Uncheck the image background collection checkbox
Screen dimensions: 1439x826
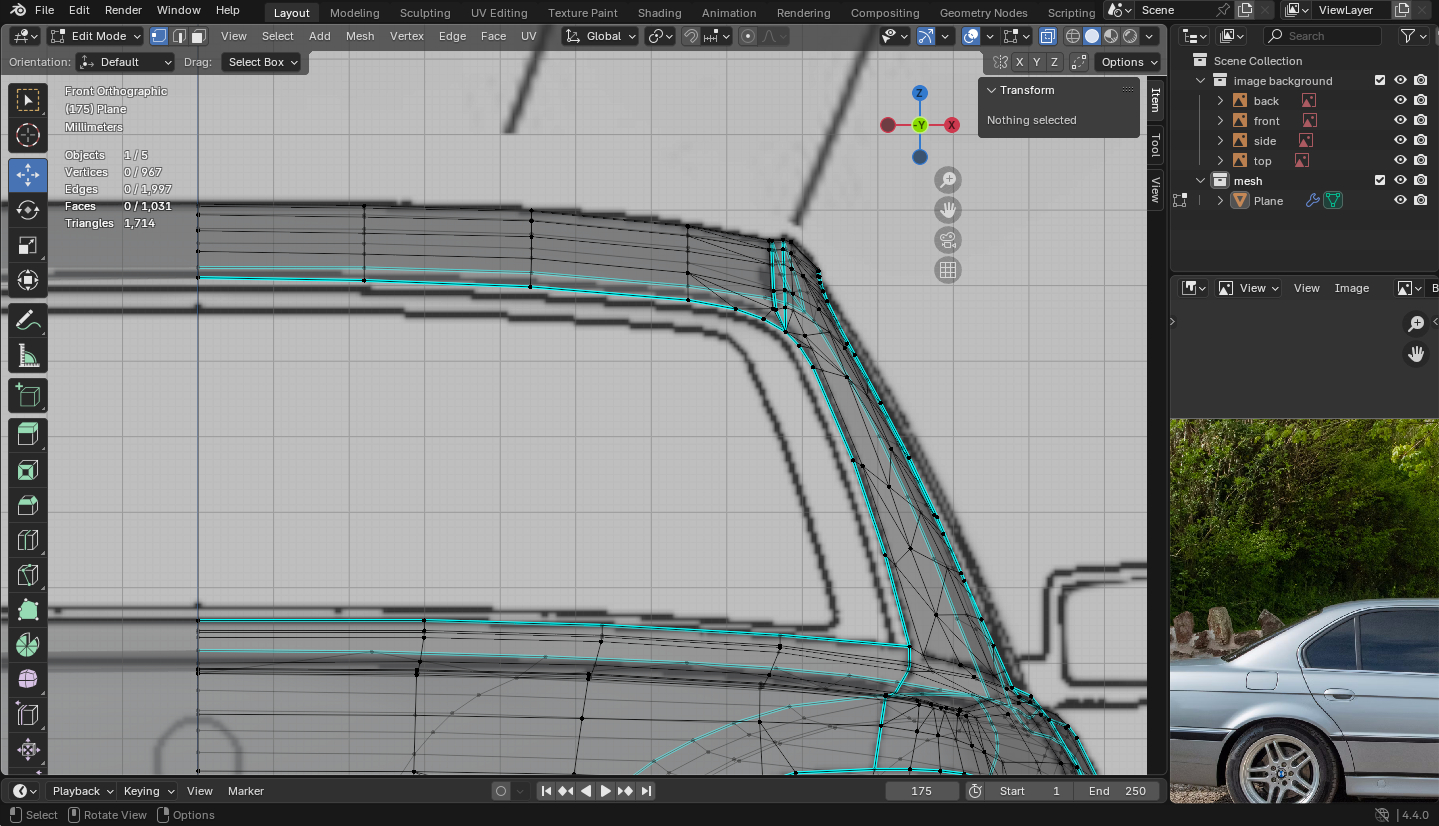click(1380, 81)
